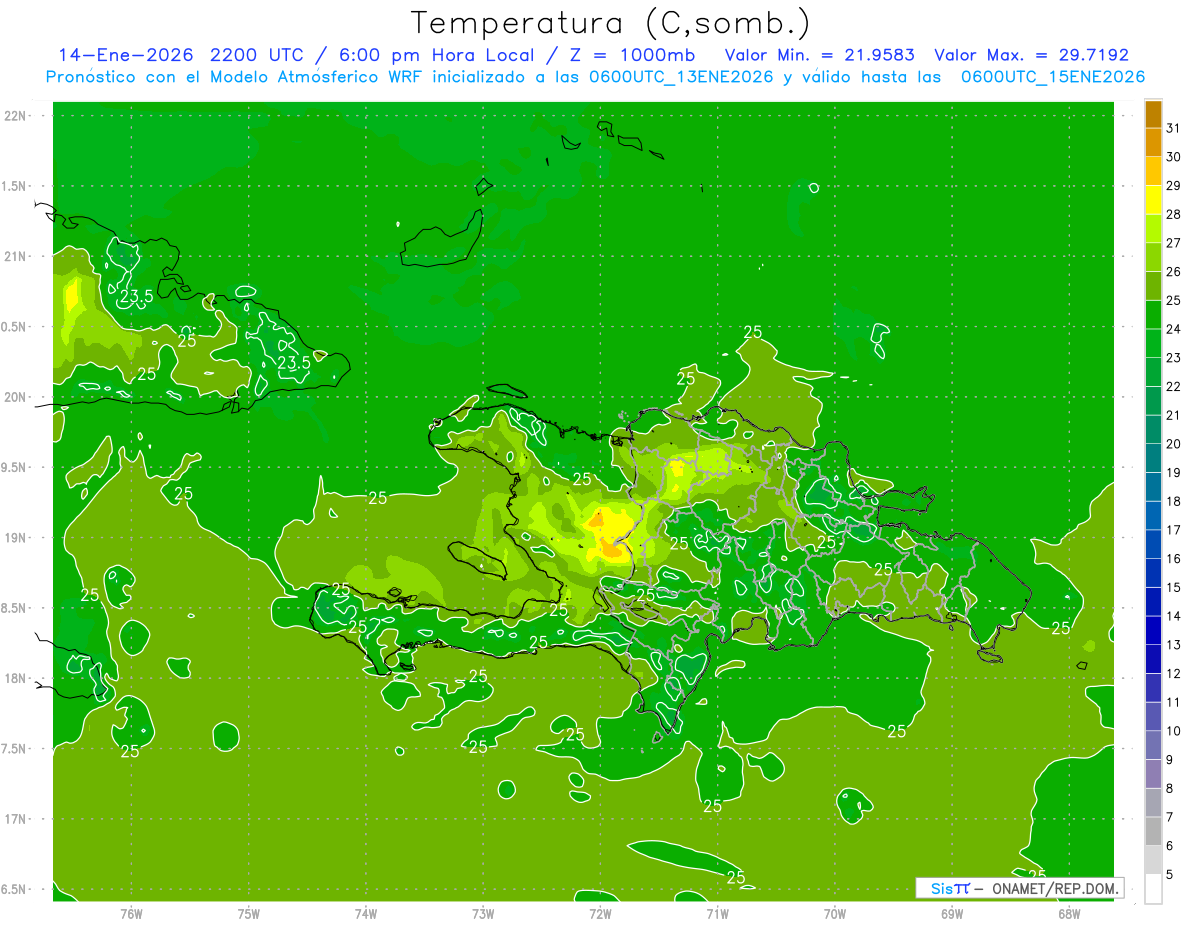Click the 22N latitude axis label
This screenshot has width=1200, height=927.
pos(16,116)
